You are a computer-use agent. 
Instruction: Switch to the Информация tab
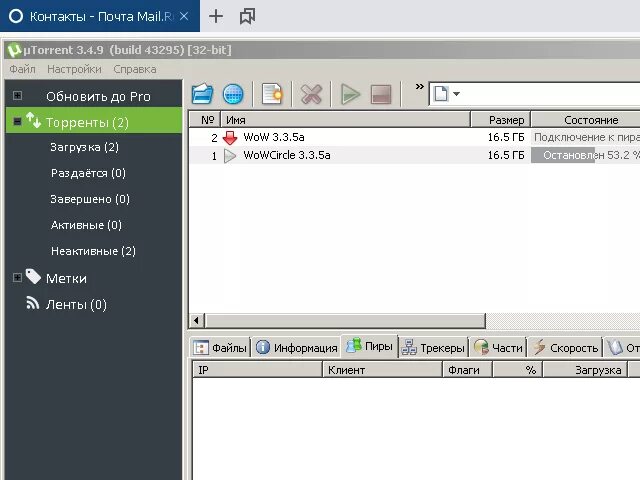(297, 347)
